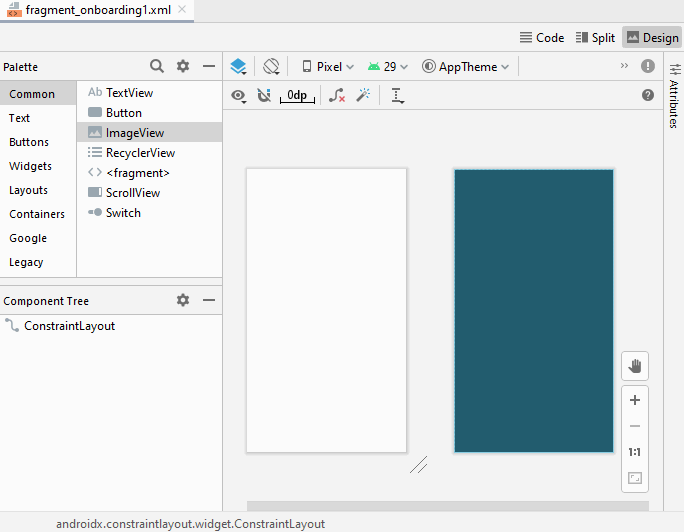Open the API 29 version dropdown
This screenshot has height=532, width=684.
point(388,67)
